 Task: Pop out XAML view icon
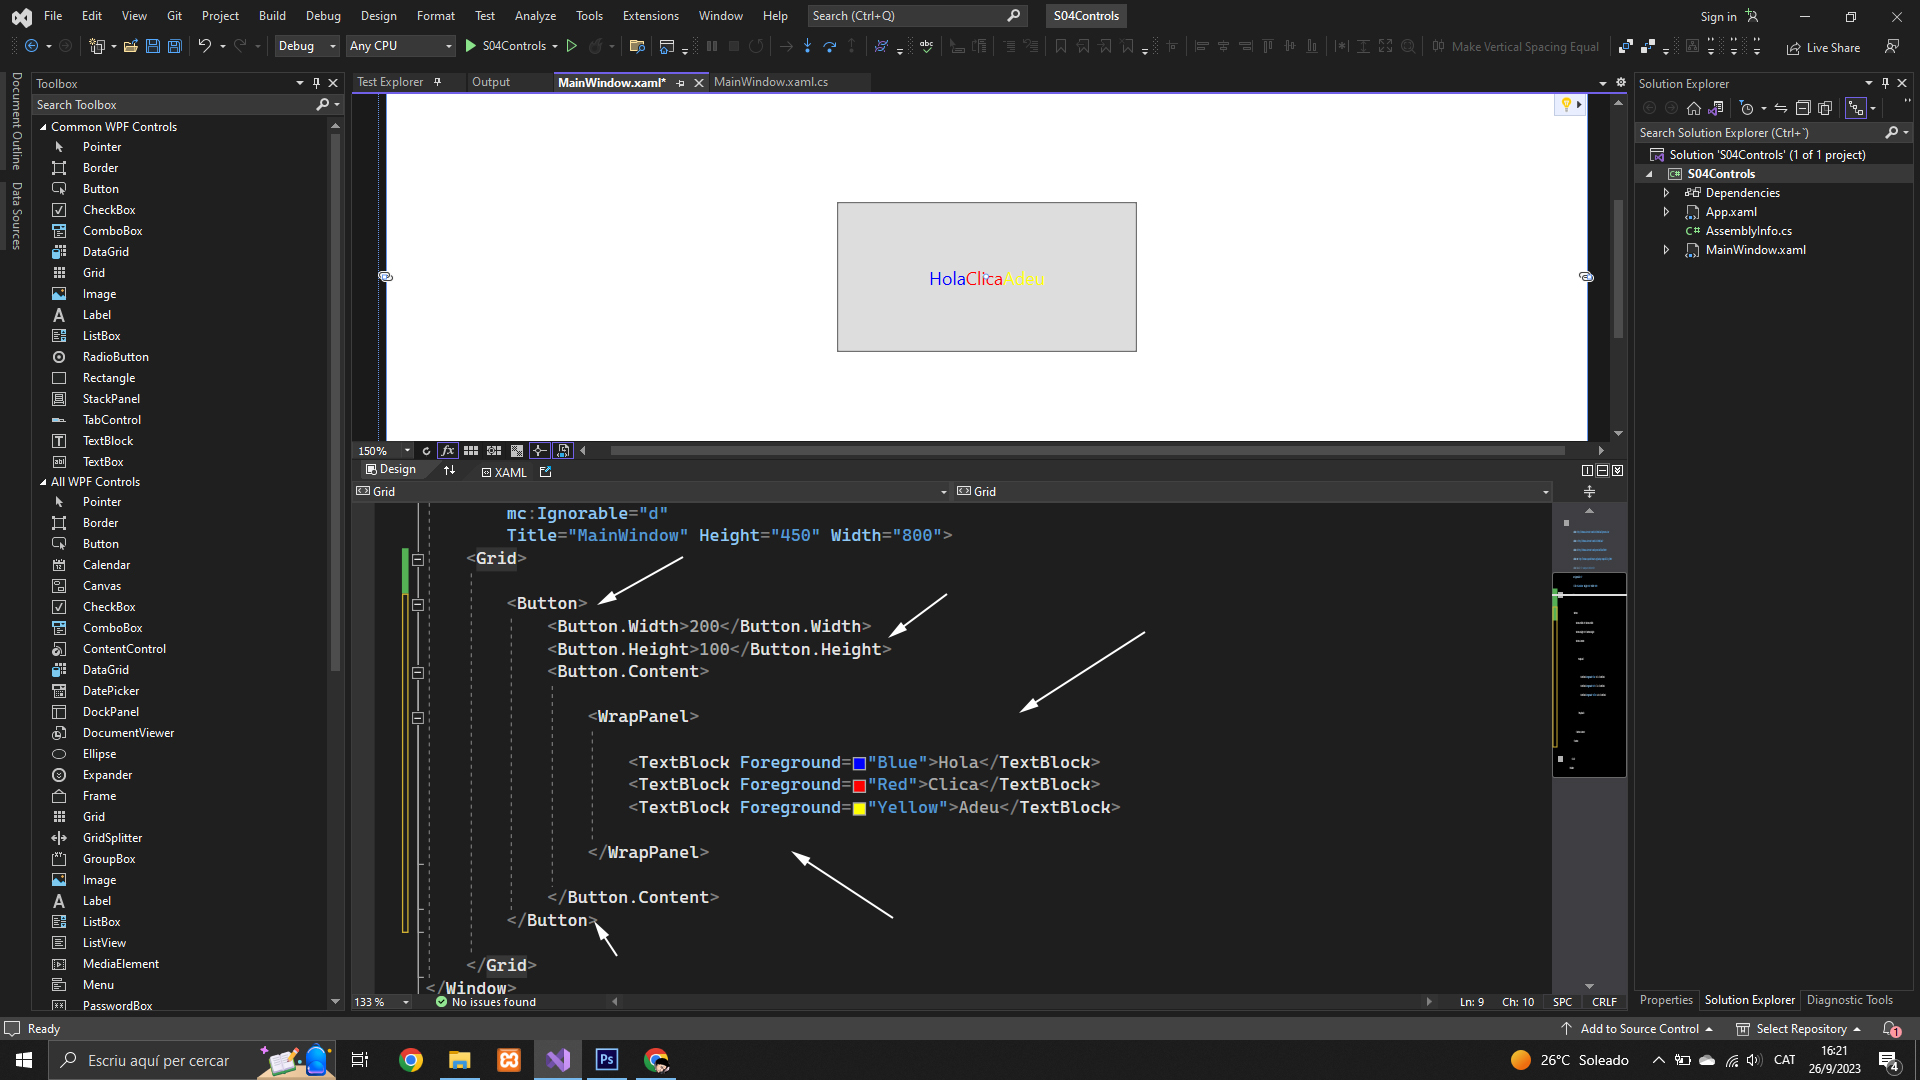[545, 471]
